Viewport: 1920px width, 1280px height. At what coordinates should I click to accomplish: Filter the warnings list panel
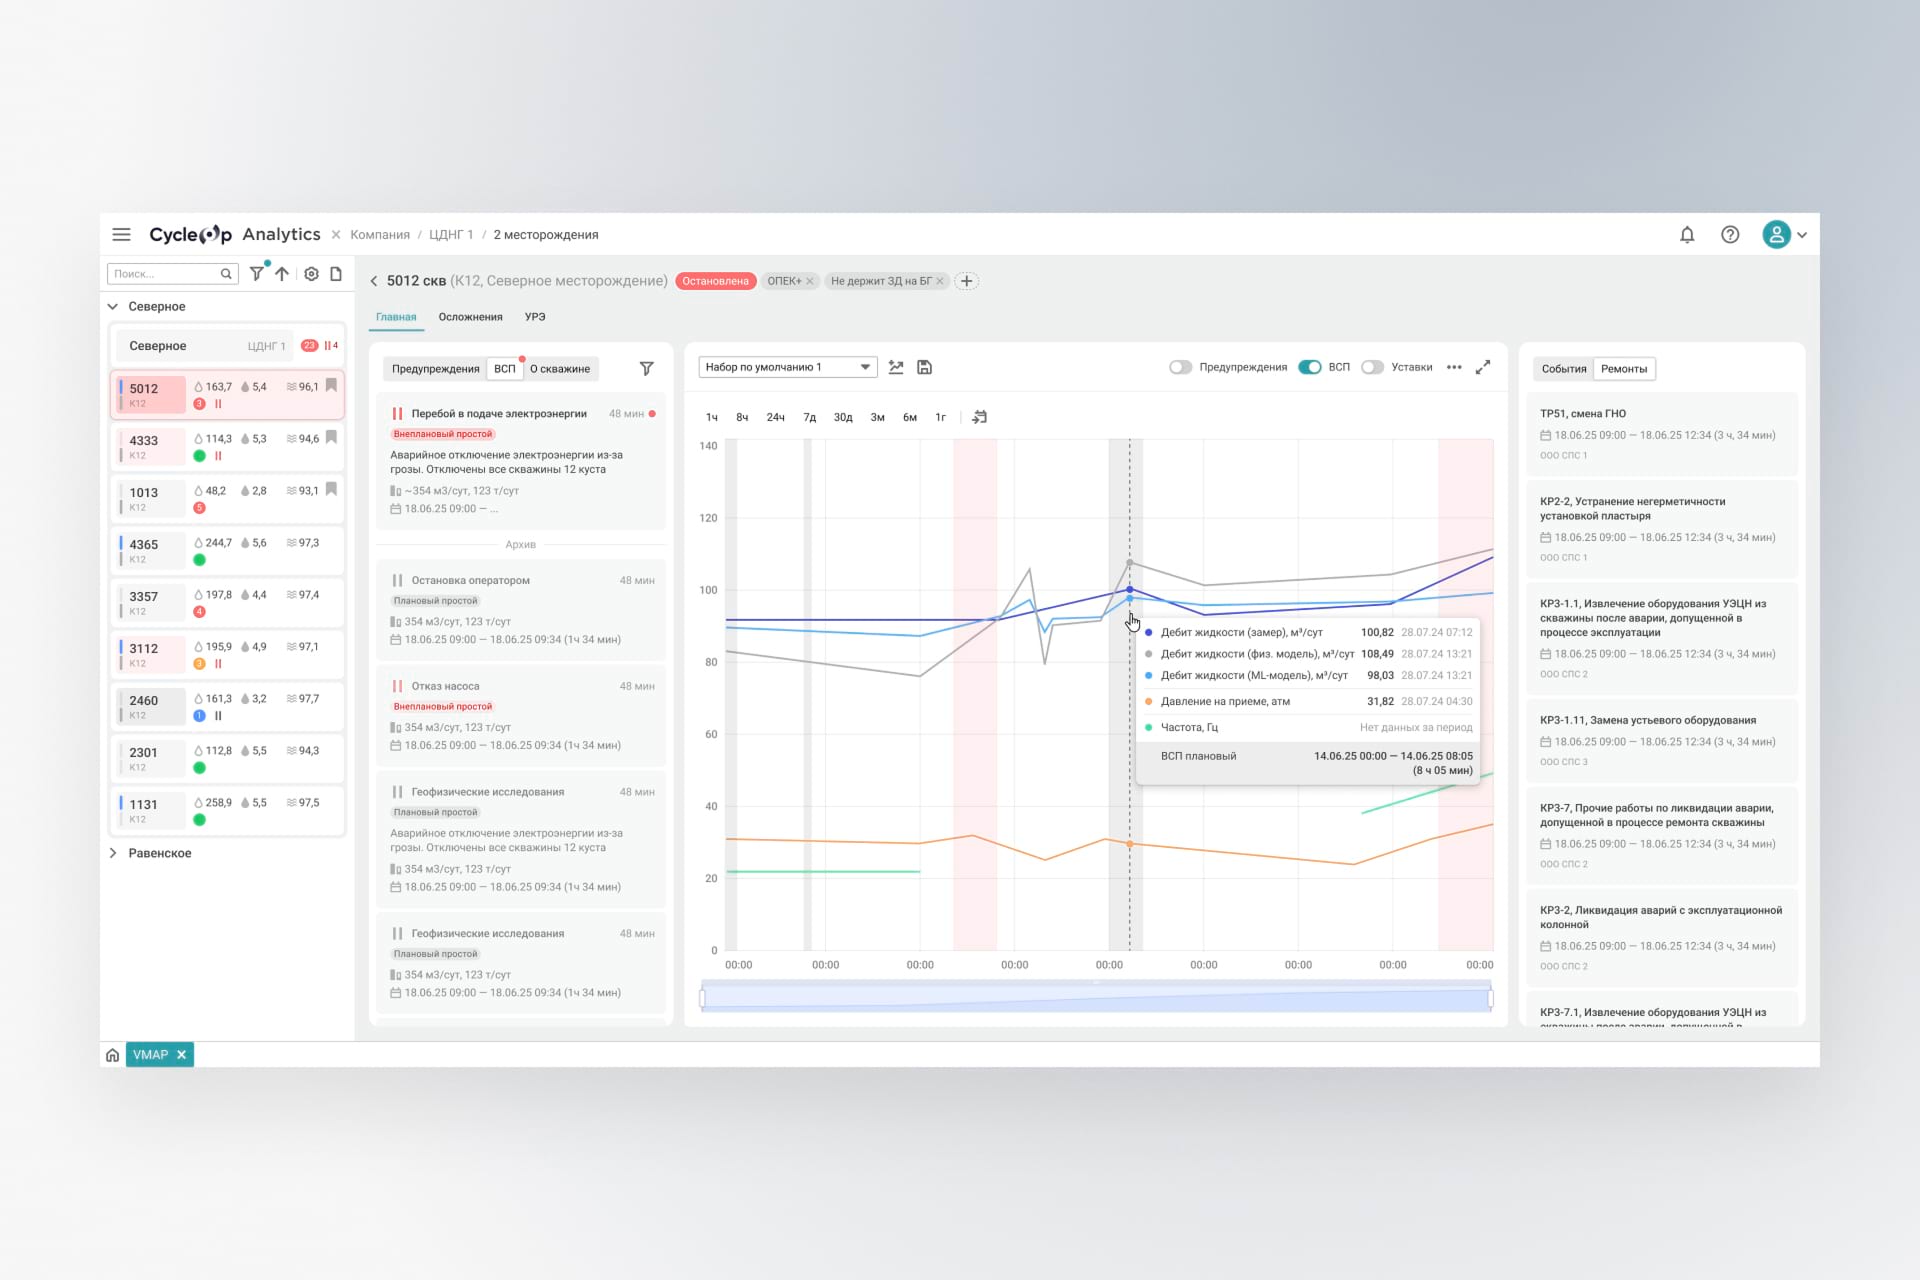point(646,368)
